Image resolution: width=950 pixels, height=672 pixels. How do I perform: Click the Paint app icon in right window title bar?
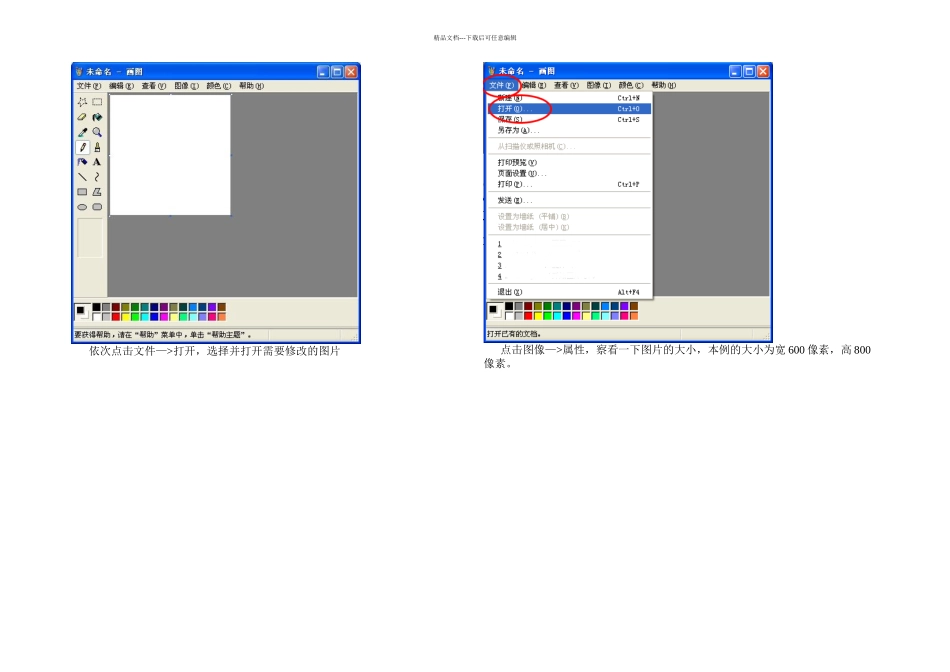[x=491, y=71]
